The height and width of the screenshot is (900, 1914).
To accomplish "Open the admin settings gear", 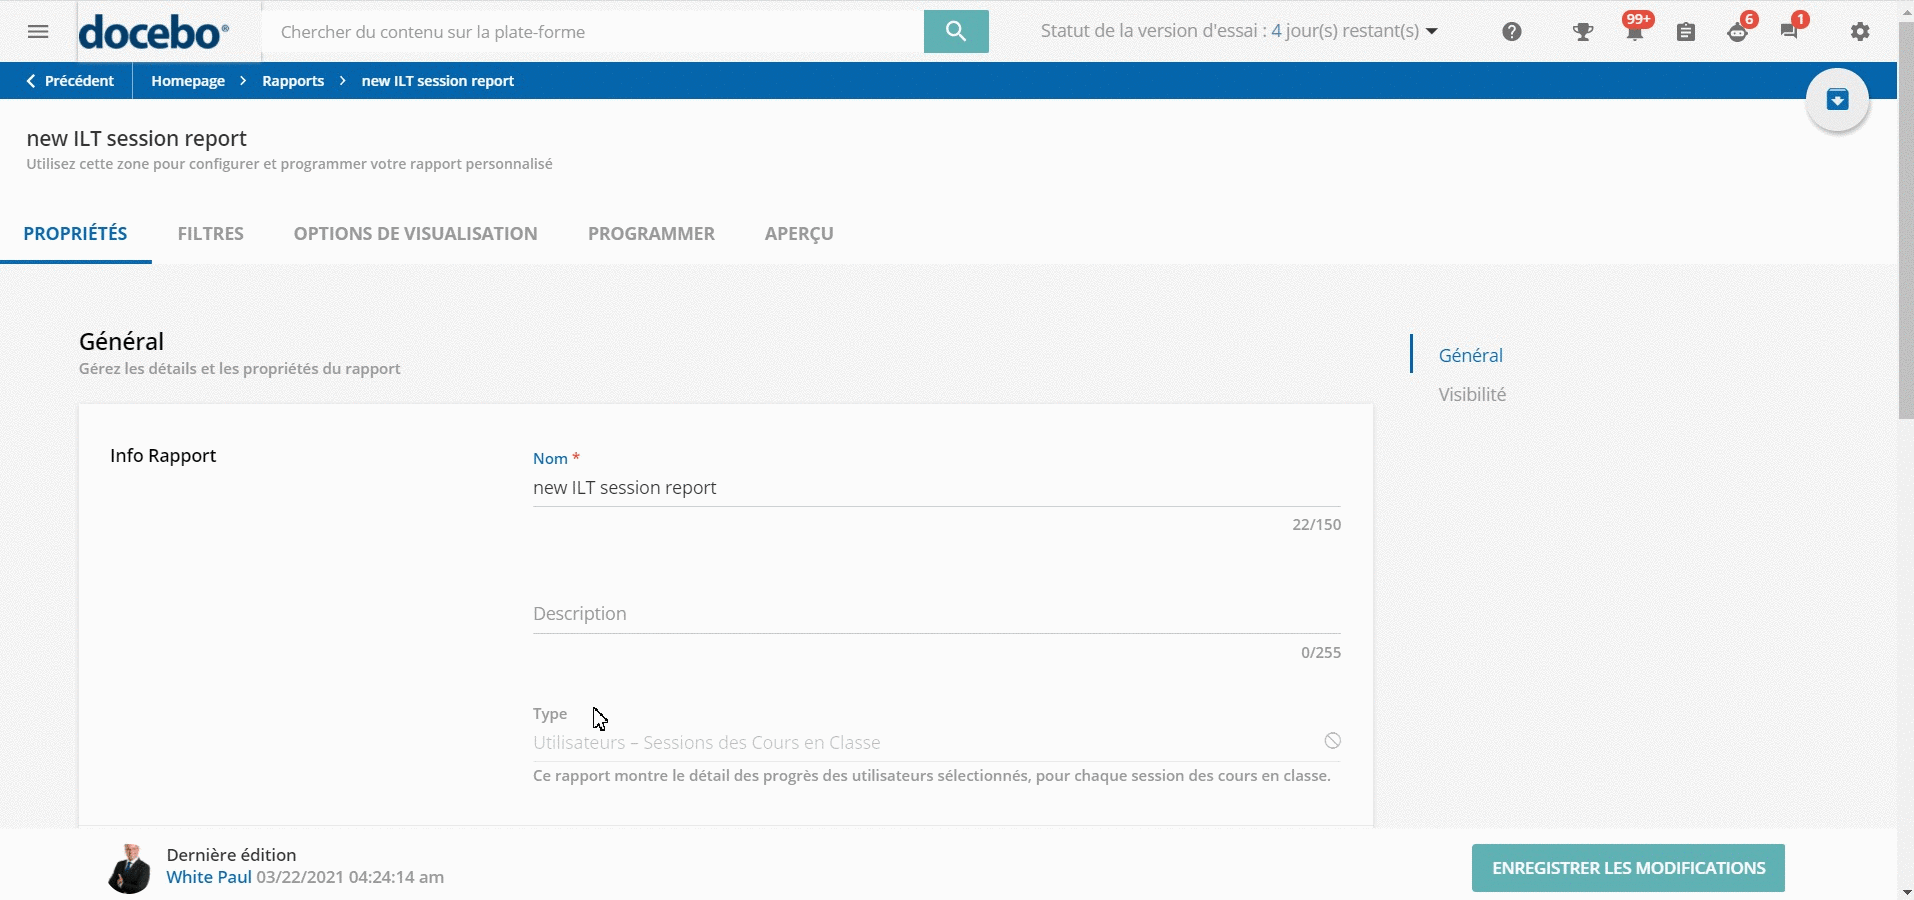I will (1860, 32).
